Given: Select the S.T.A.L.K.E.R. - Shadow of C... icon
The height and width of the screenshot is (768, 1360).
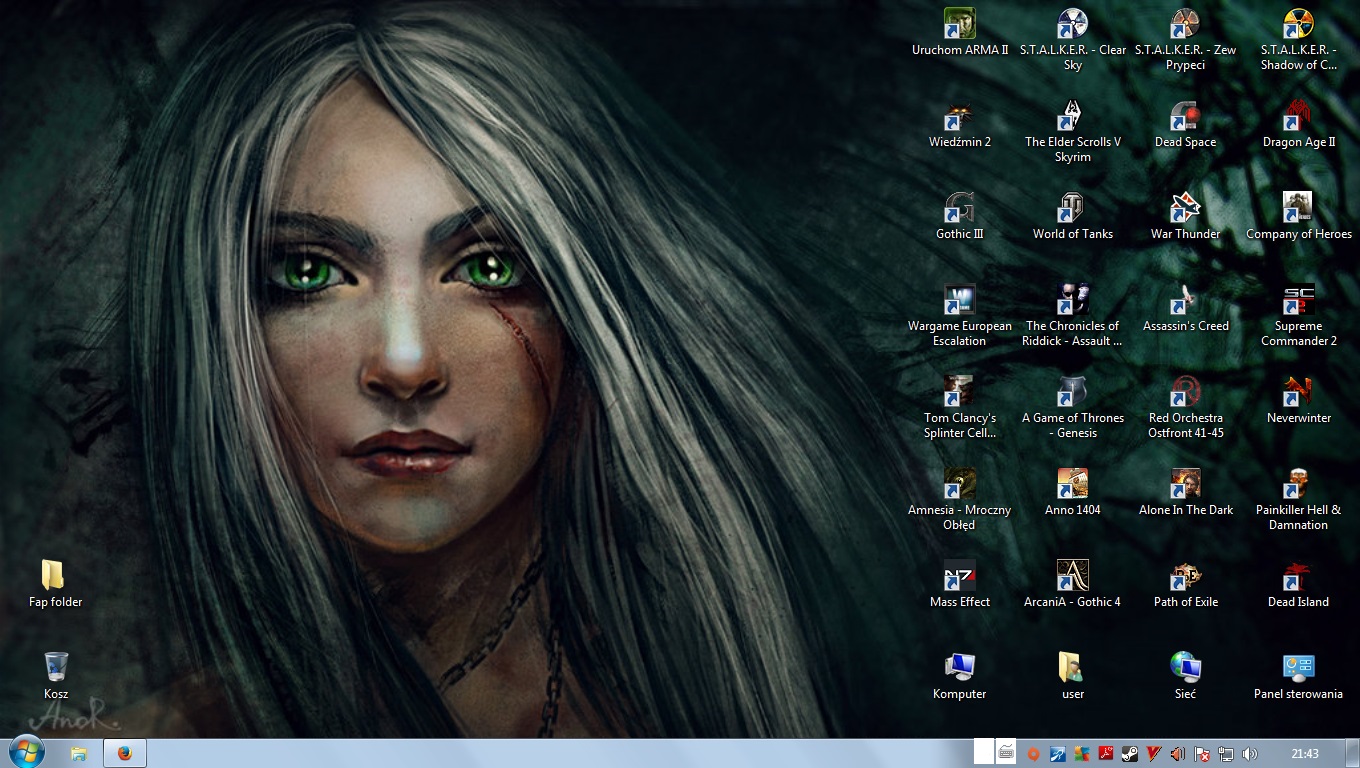Looking at the screenshot, I should click(1298, 40).
